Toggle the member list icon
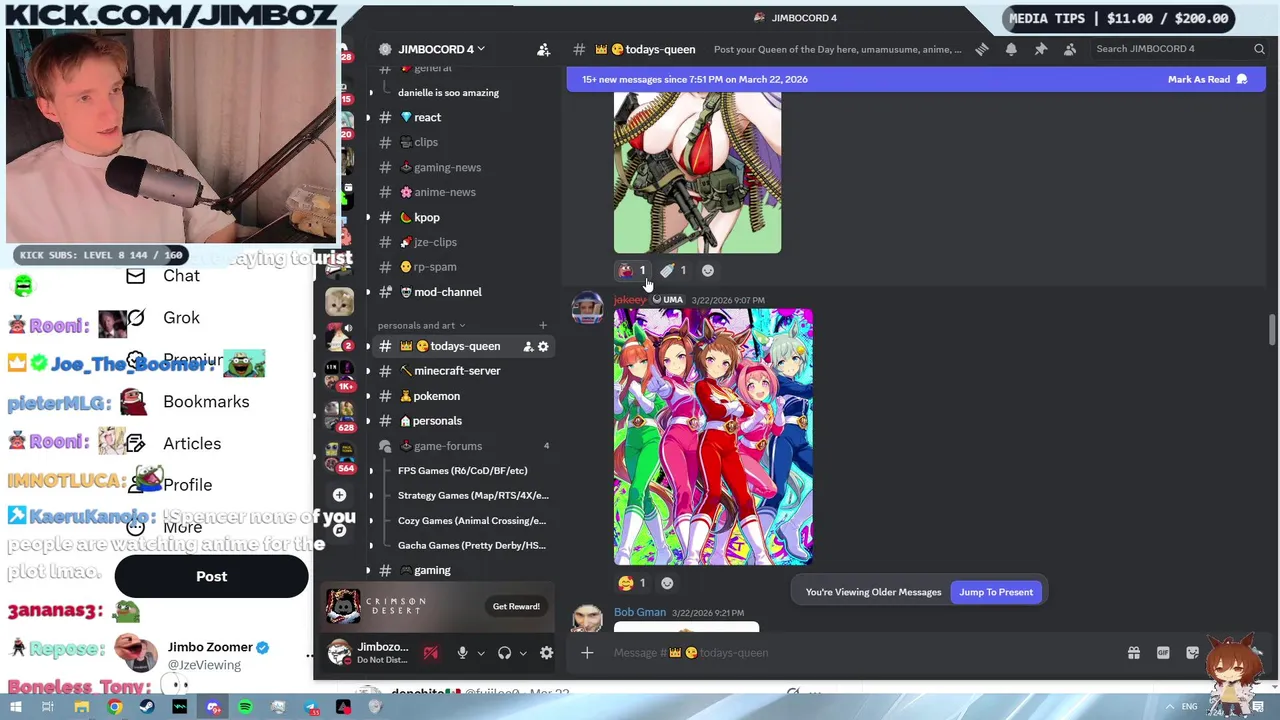The image size is (1280, 720). click(1070, 49)
